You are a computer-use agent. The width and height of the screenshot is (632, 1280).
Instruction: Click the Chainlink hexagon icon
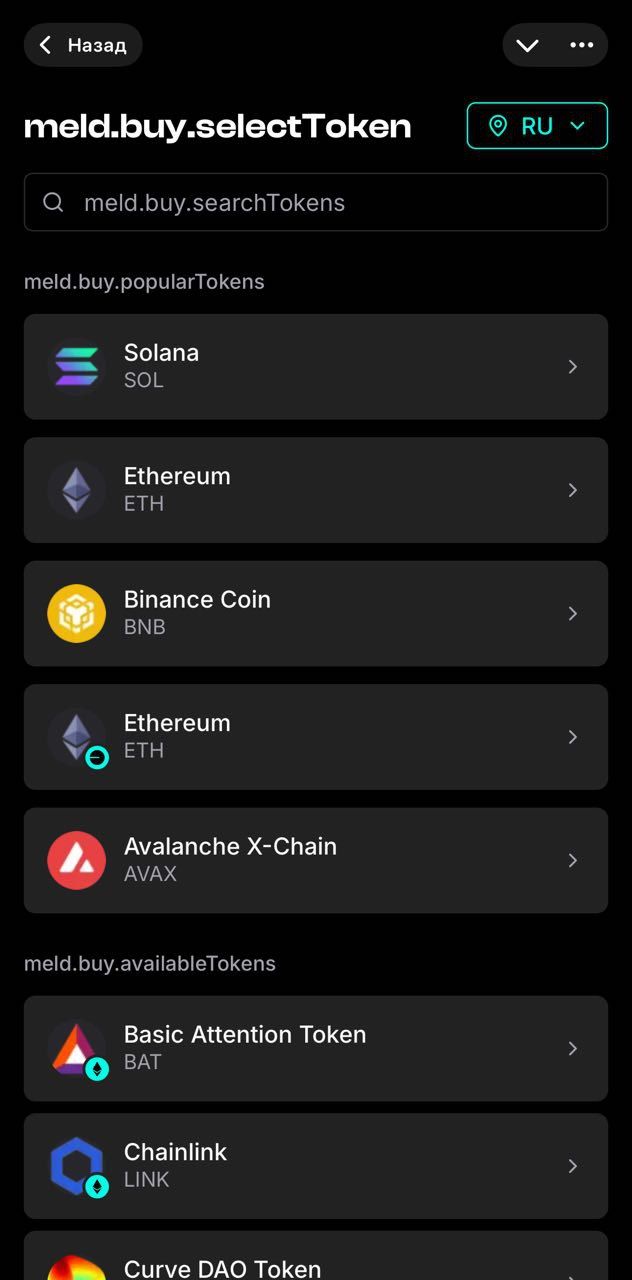pyautogui.click(x=77, y=1166)
